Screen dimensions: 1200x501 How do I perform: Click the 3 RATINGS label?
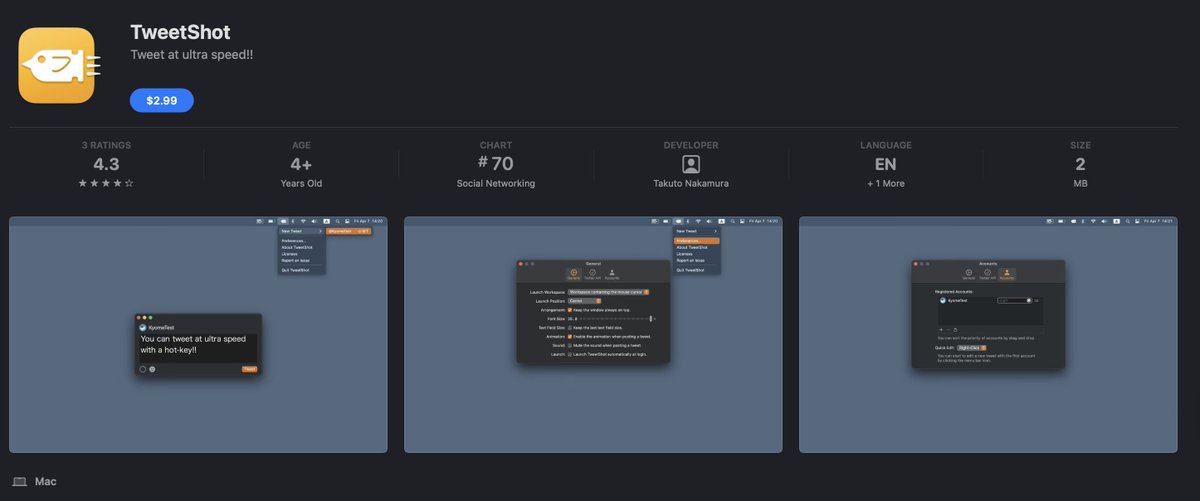[x=106, y=145]
